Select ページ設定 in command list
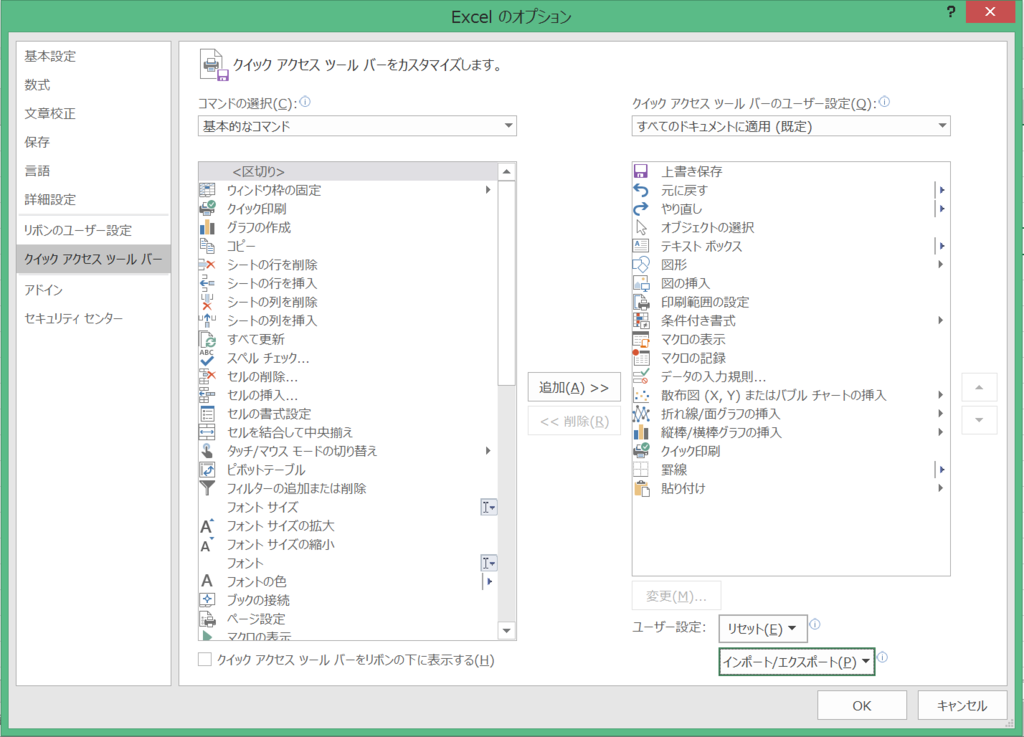1024x737 pixels. click(x=348, y=619)
